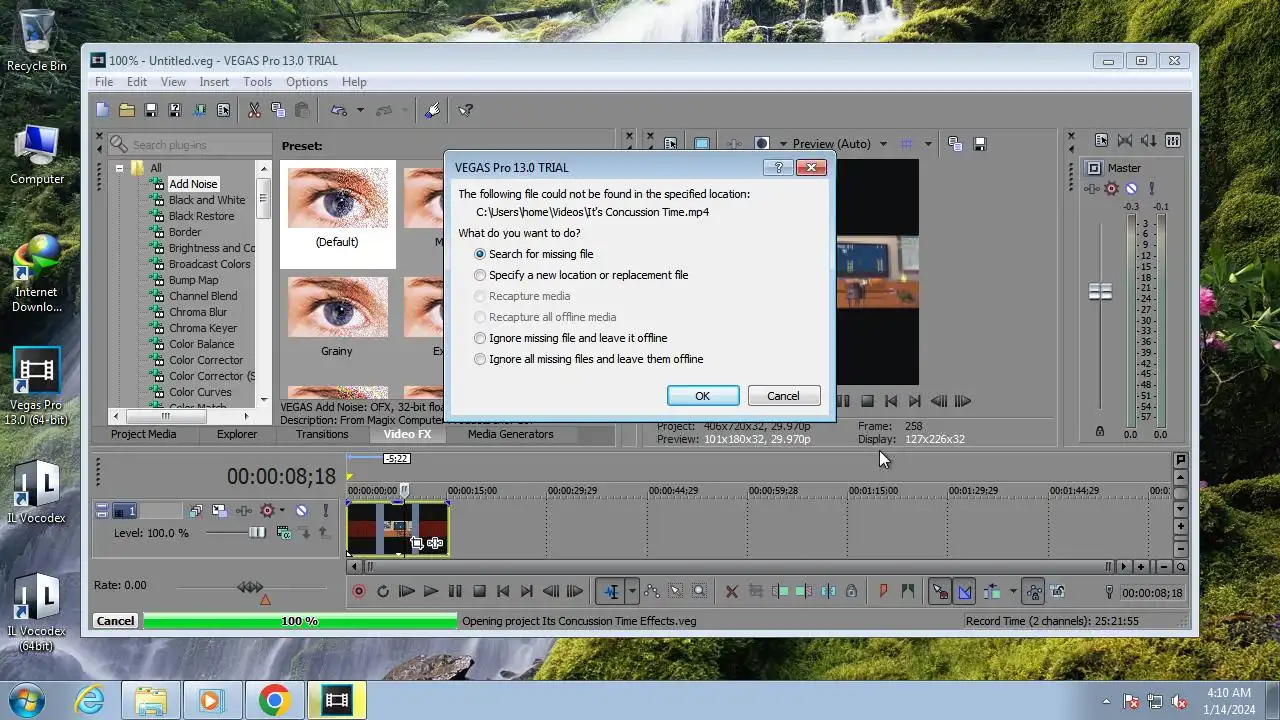Toggle Master bus mute in the mixer
Screen dimensions: 1280x720
click(x=1131, y=188)
